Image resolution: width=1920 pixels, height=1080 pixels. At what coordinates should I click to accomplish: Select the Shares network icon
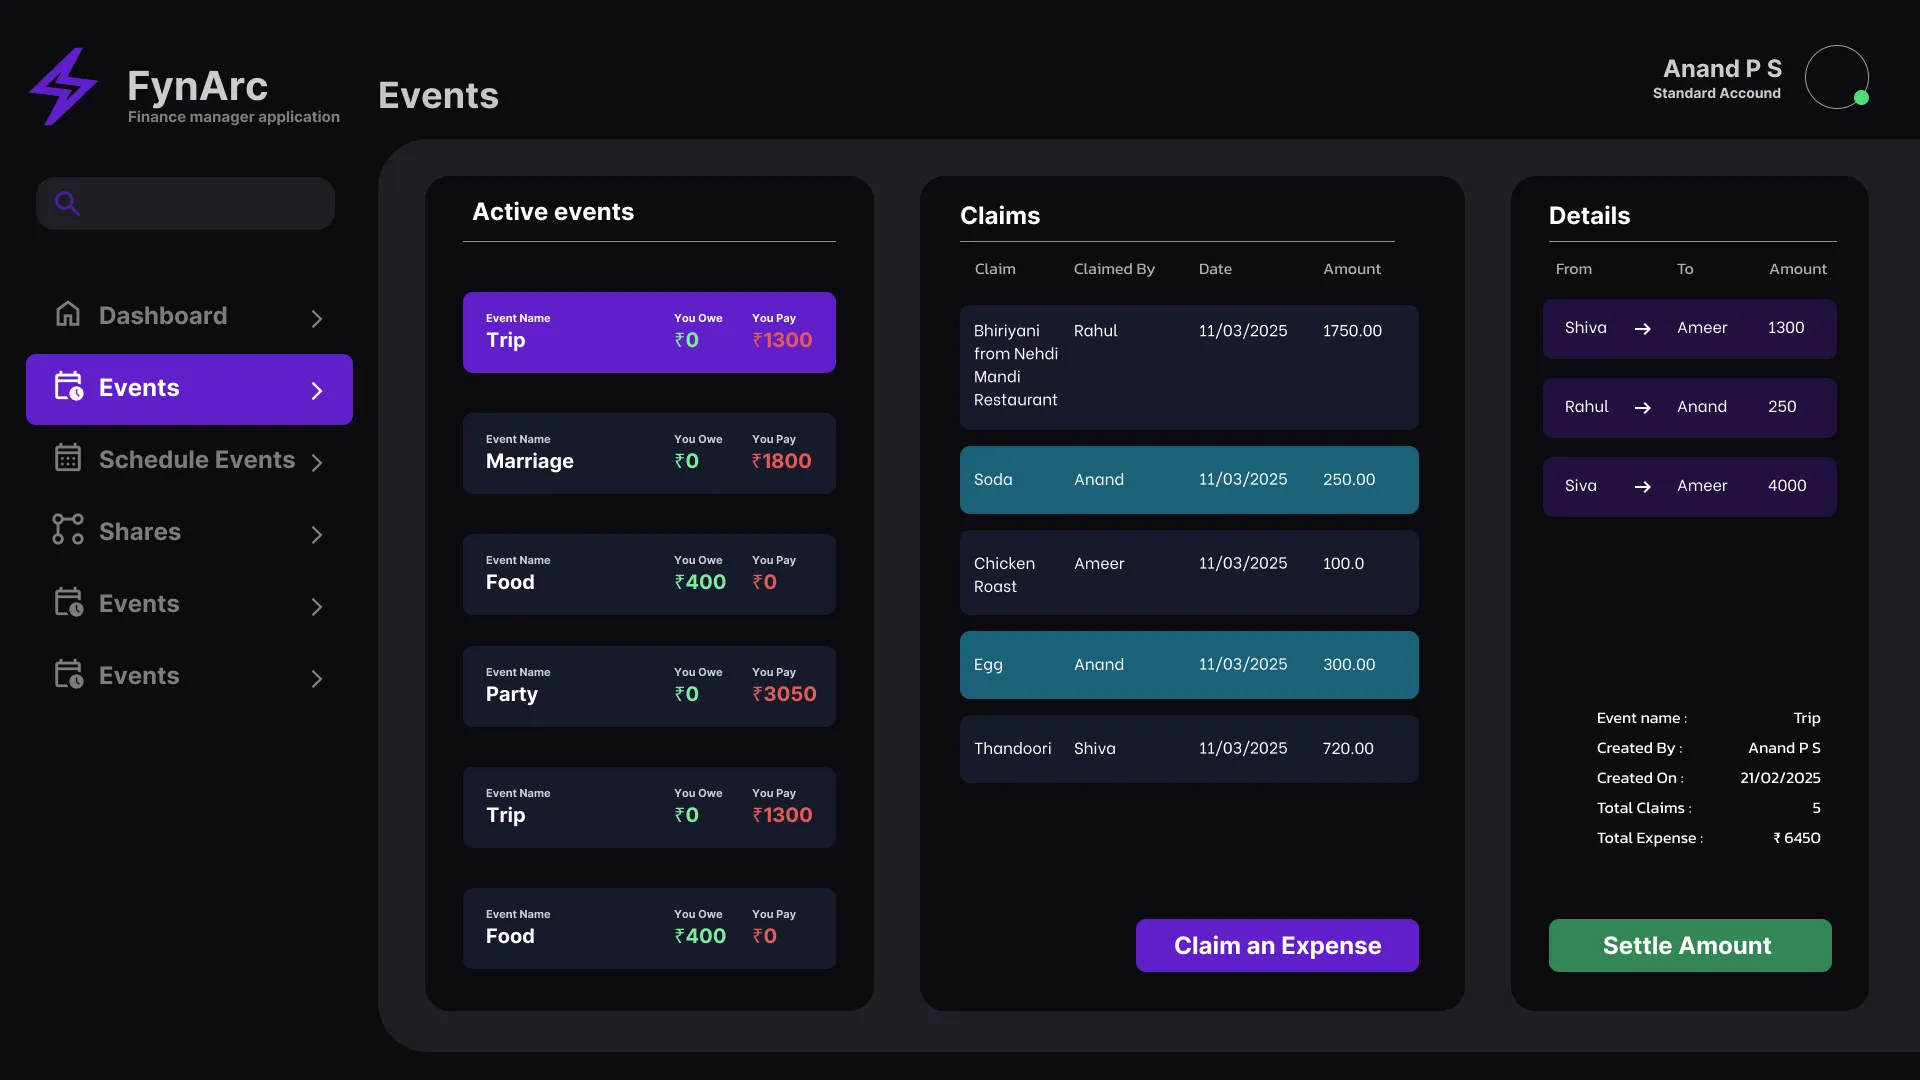tap(65, 530)
